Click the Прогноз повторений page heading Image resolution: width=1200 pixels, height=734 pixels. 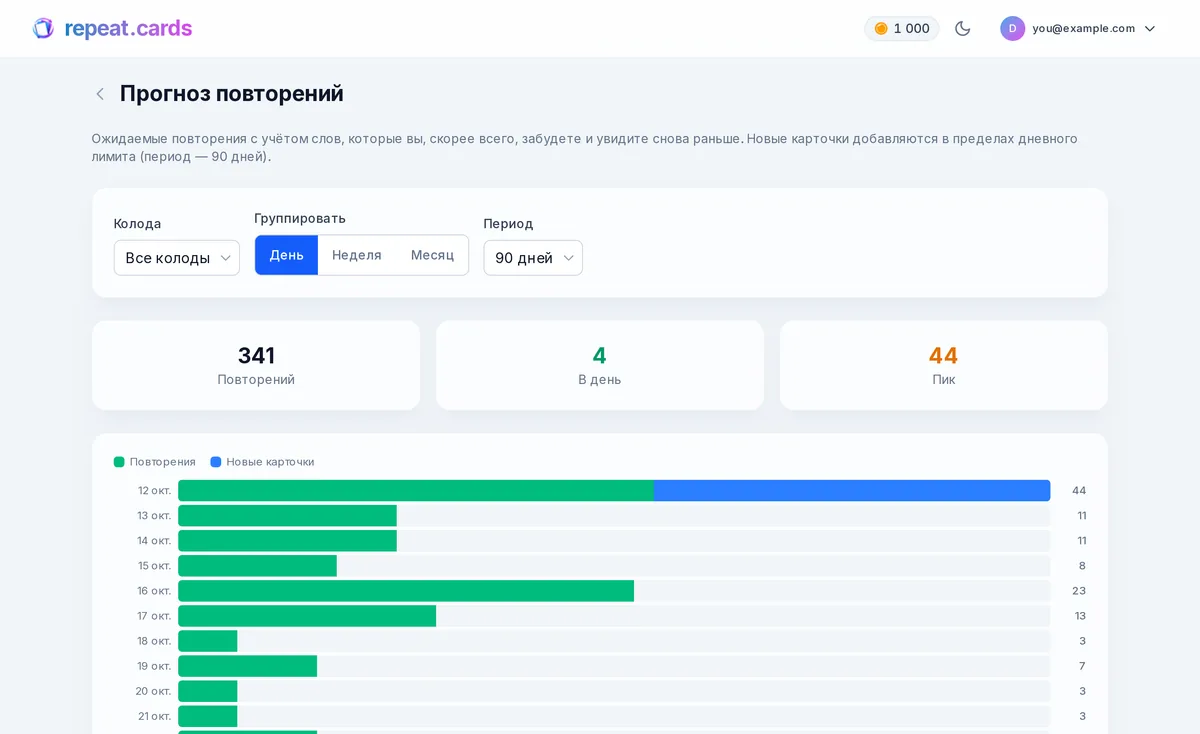click(232, 94)
